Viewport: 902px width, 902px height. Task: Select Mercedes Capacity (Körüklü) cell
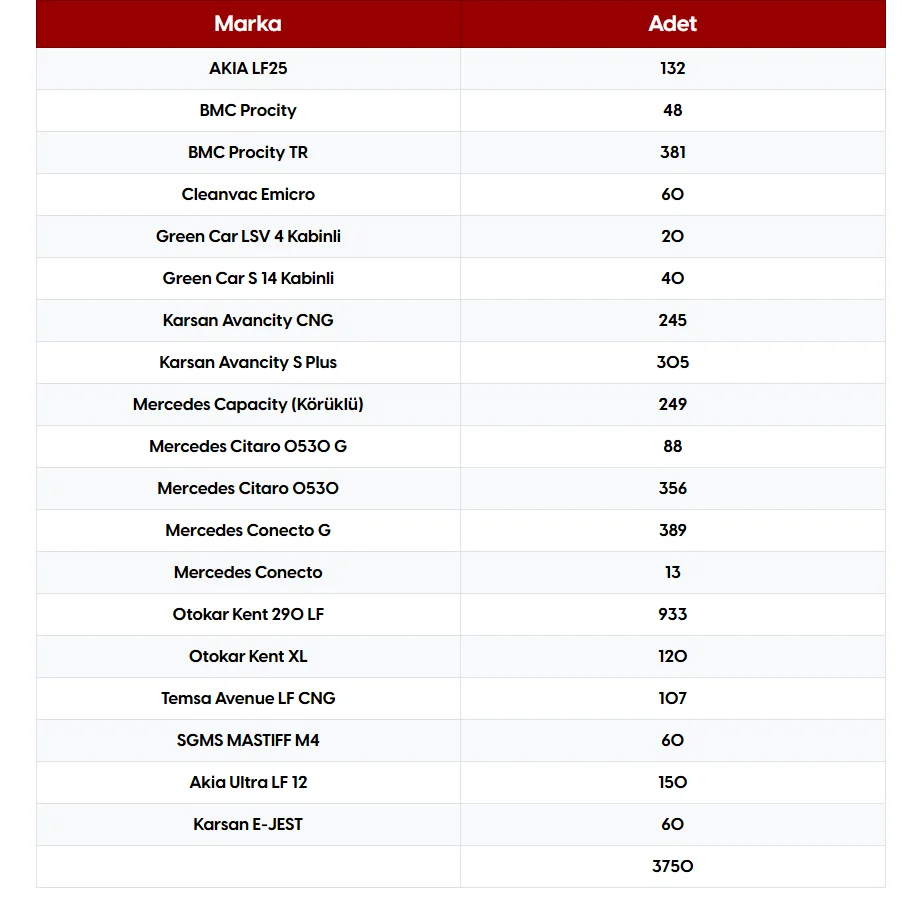pos(248,404)
